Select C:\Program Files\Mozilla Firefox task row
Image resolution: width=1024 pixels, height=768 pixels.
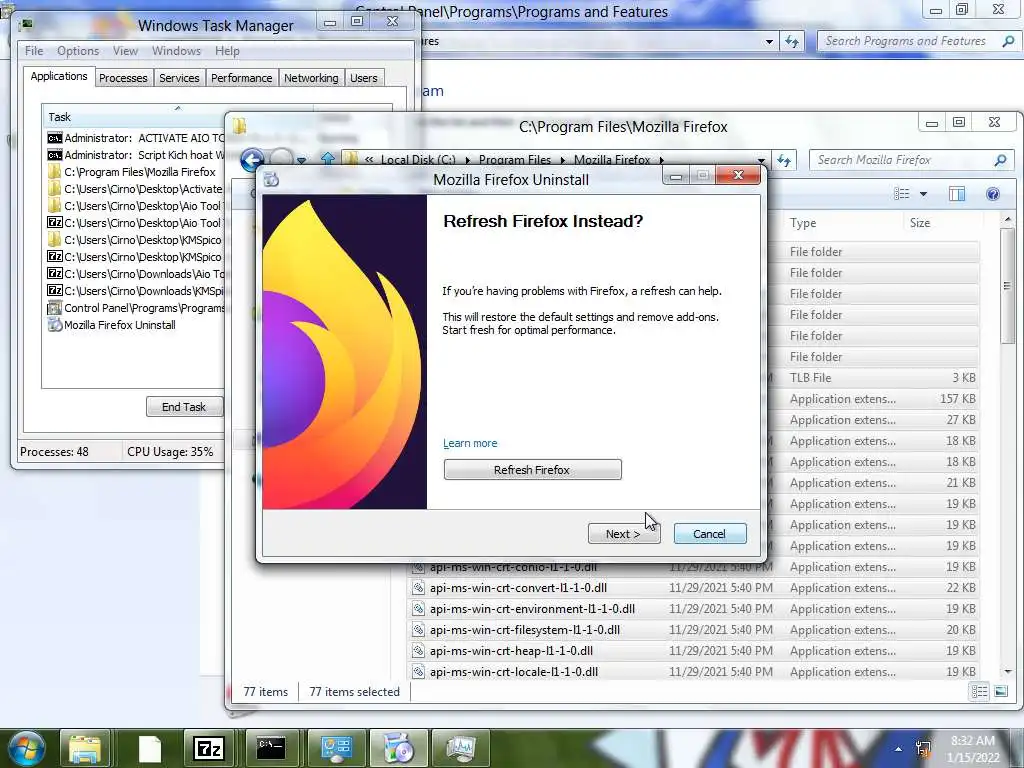tap(135, 172)
